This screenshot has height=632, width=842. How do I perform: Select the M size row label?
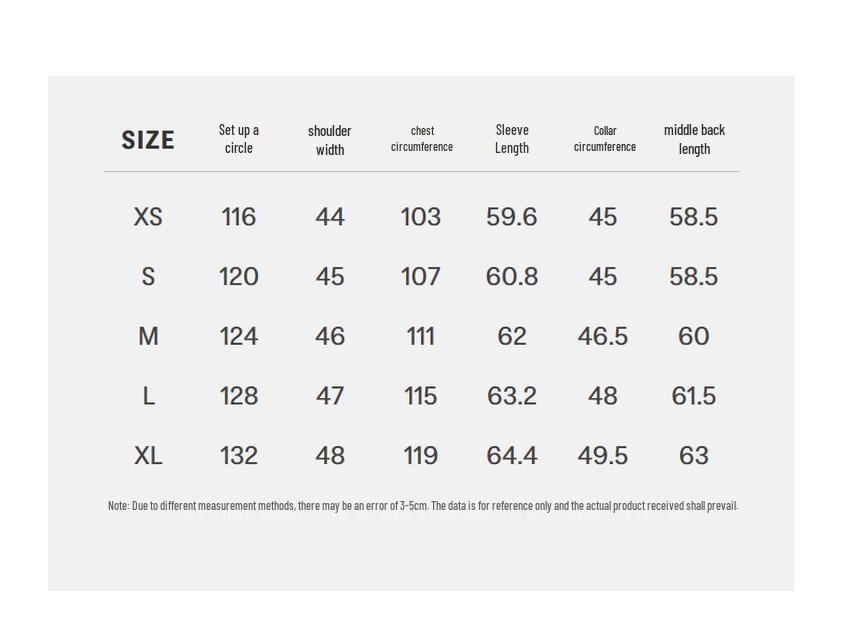(148, 336)
